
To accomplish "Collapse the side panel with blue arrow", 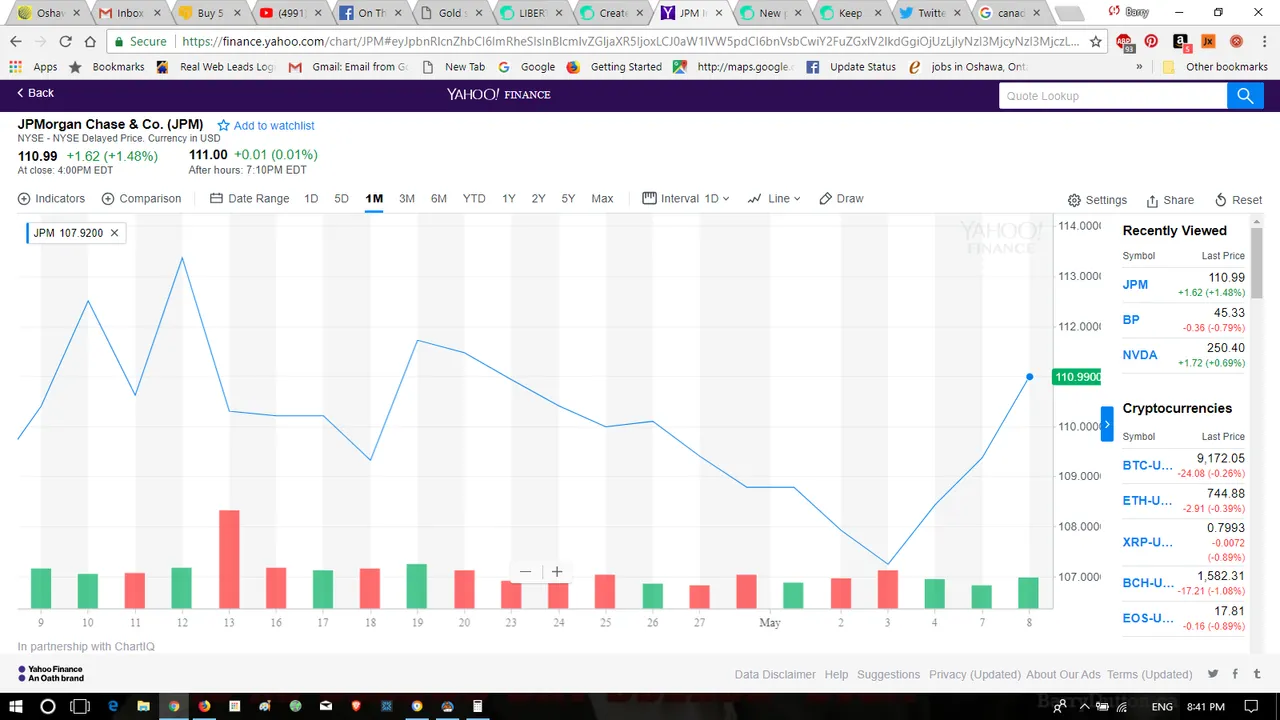I will [x=1107, y=424].
